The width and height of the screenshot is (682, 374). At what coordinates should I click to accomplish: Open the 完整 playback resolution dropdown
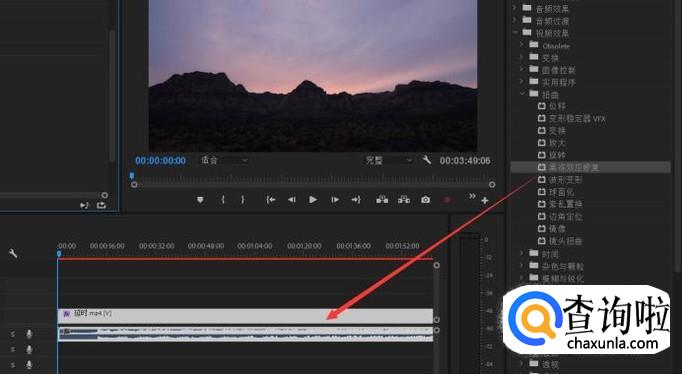[389, 160]
